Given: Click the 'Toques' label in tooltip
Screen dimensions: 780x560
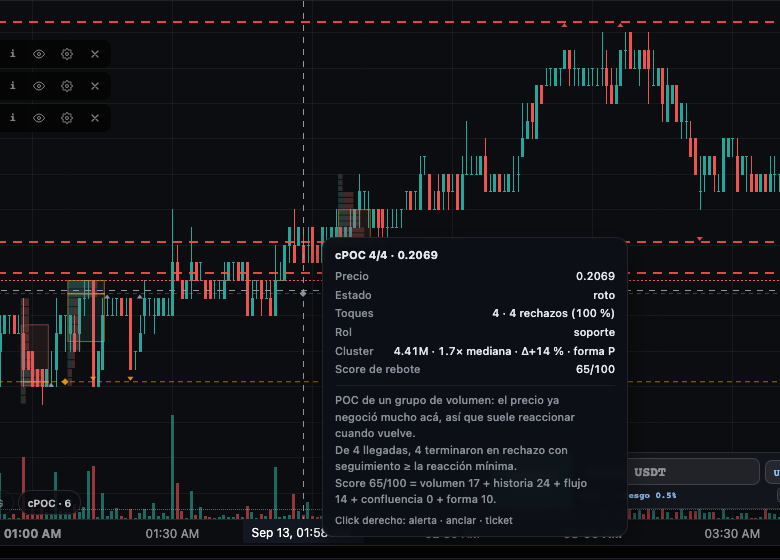Looking at the screenshot, I should [354, 313].
